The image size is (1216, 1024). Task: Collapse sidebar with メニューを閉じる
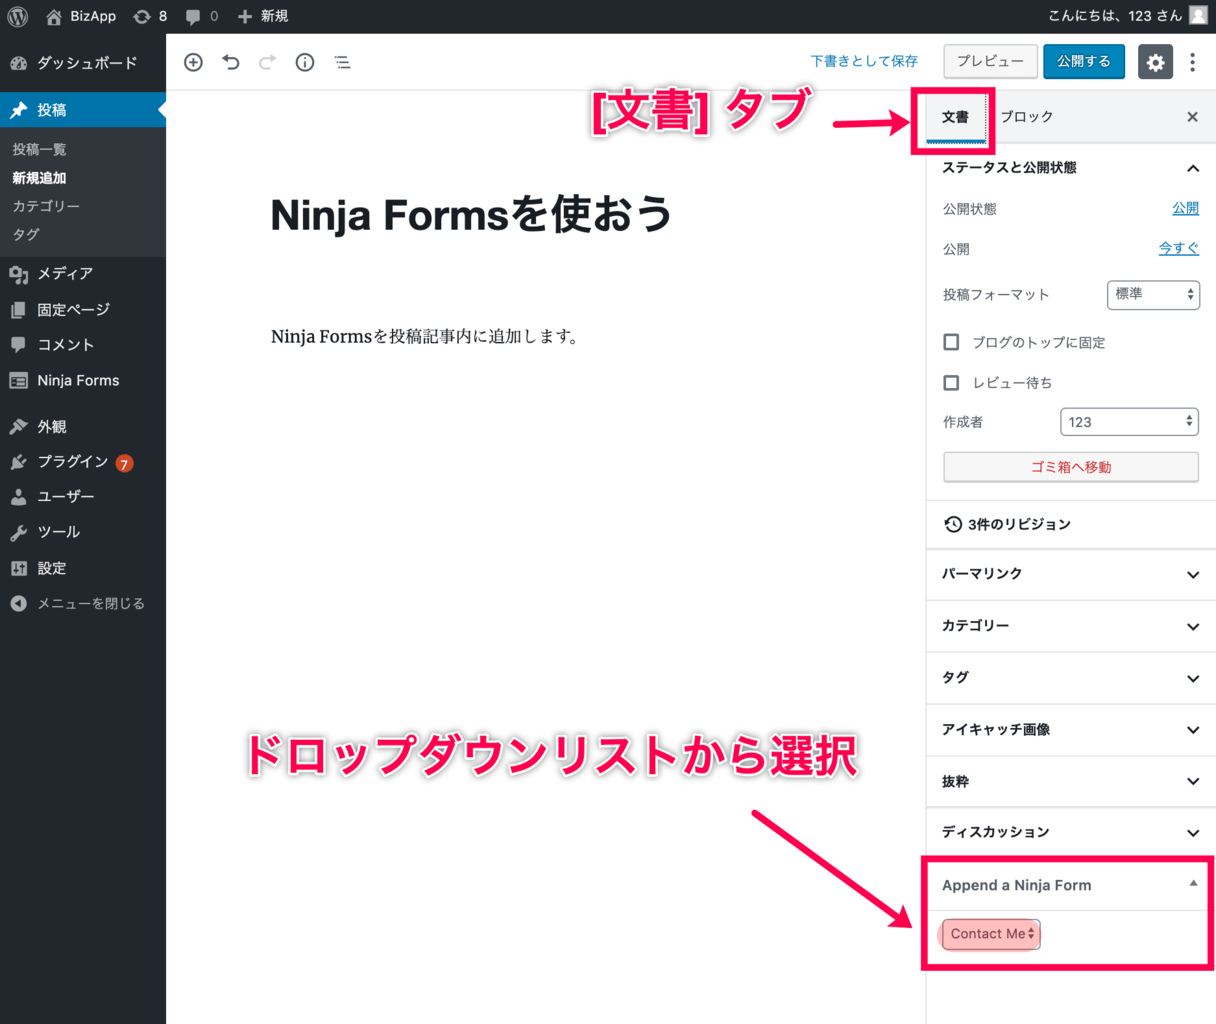click(83, 604)
